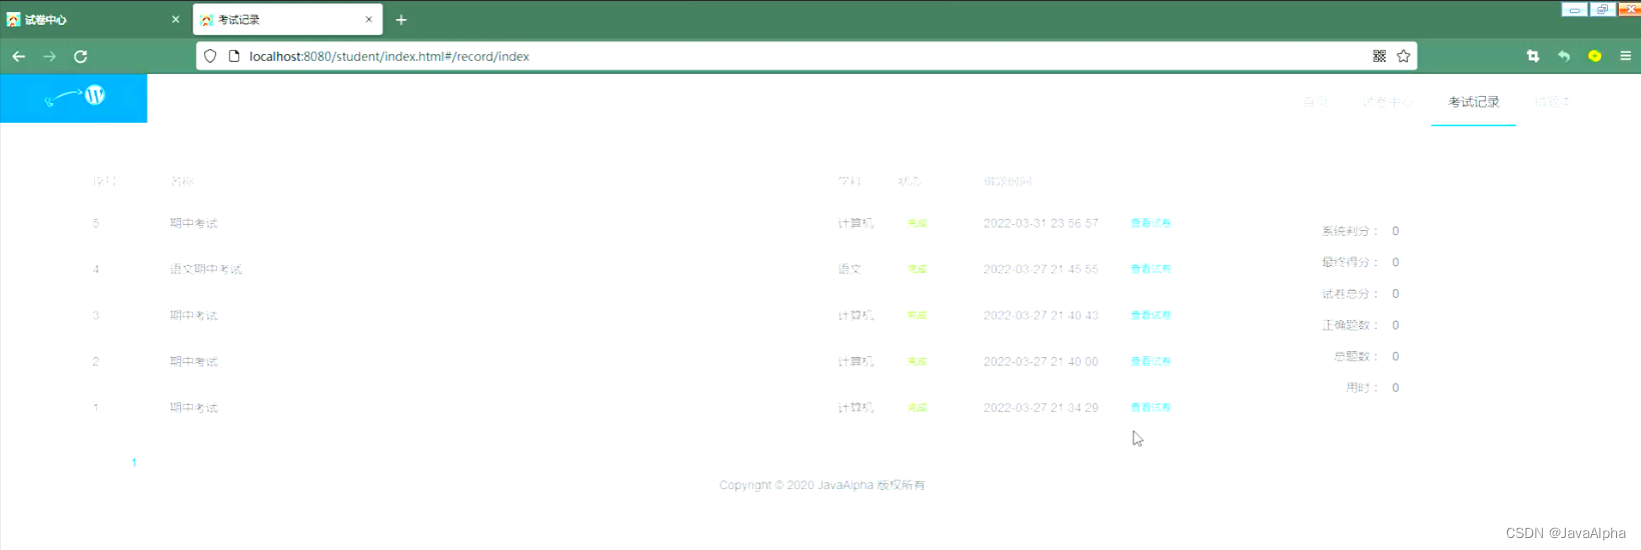Click the 名称 column header

tap(182, 181)
